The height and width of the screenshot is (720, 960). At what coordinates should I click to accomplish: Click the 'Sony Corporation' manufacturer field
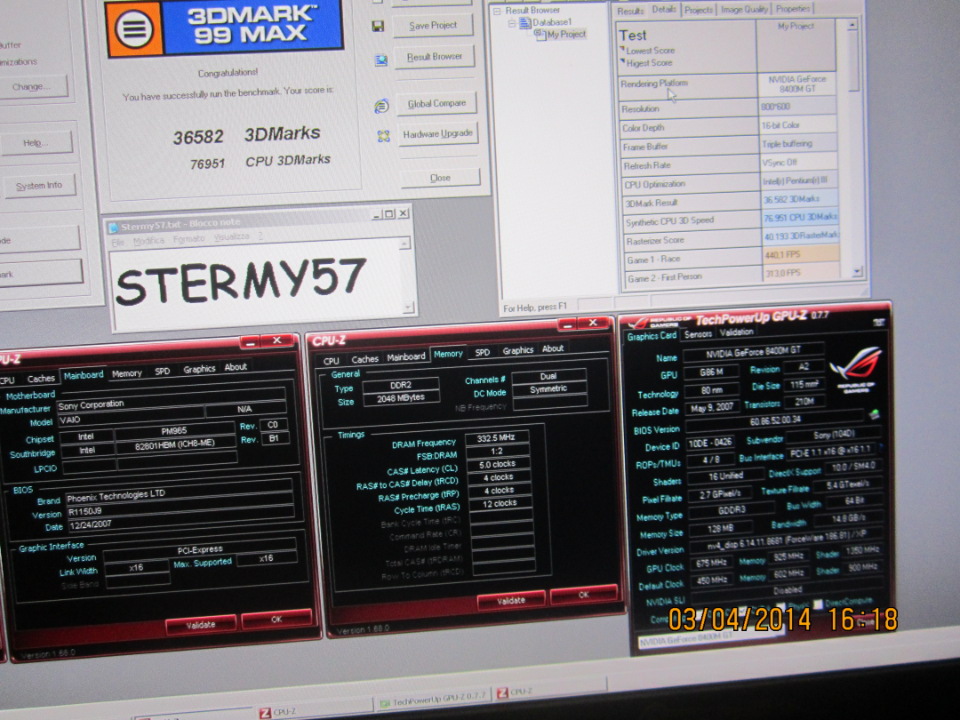pos(170,400)
